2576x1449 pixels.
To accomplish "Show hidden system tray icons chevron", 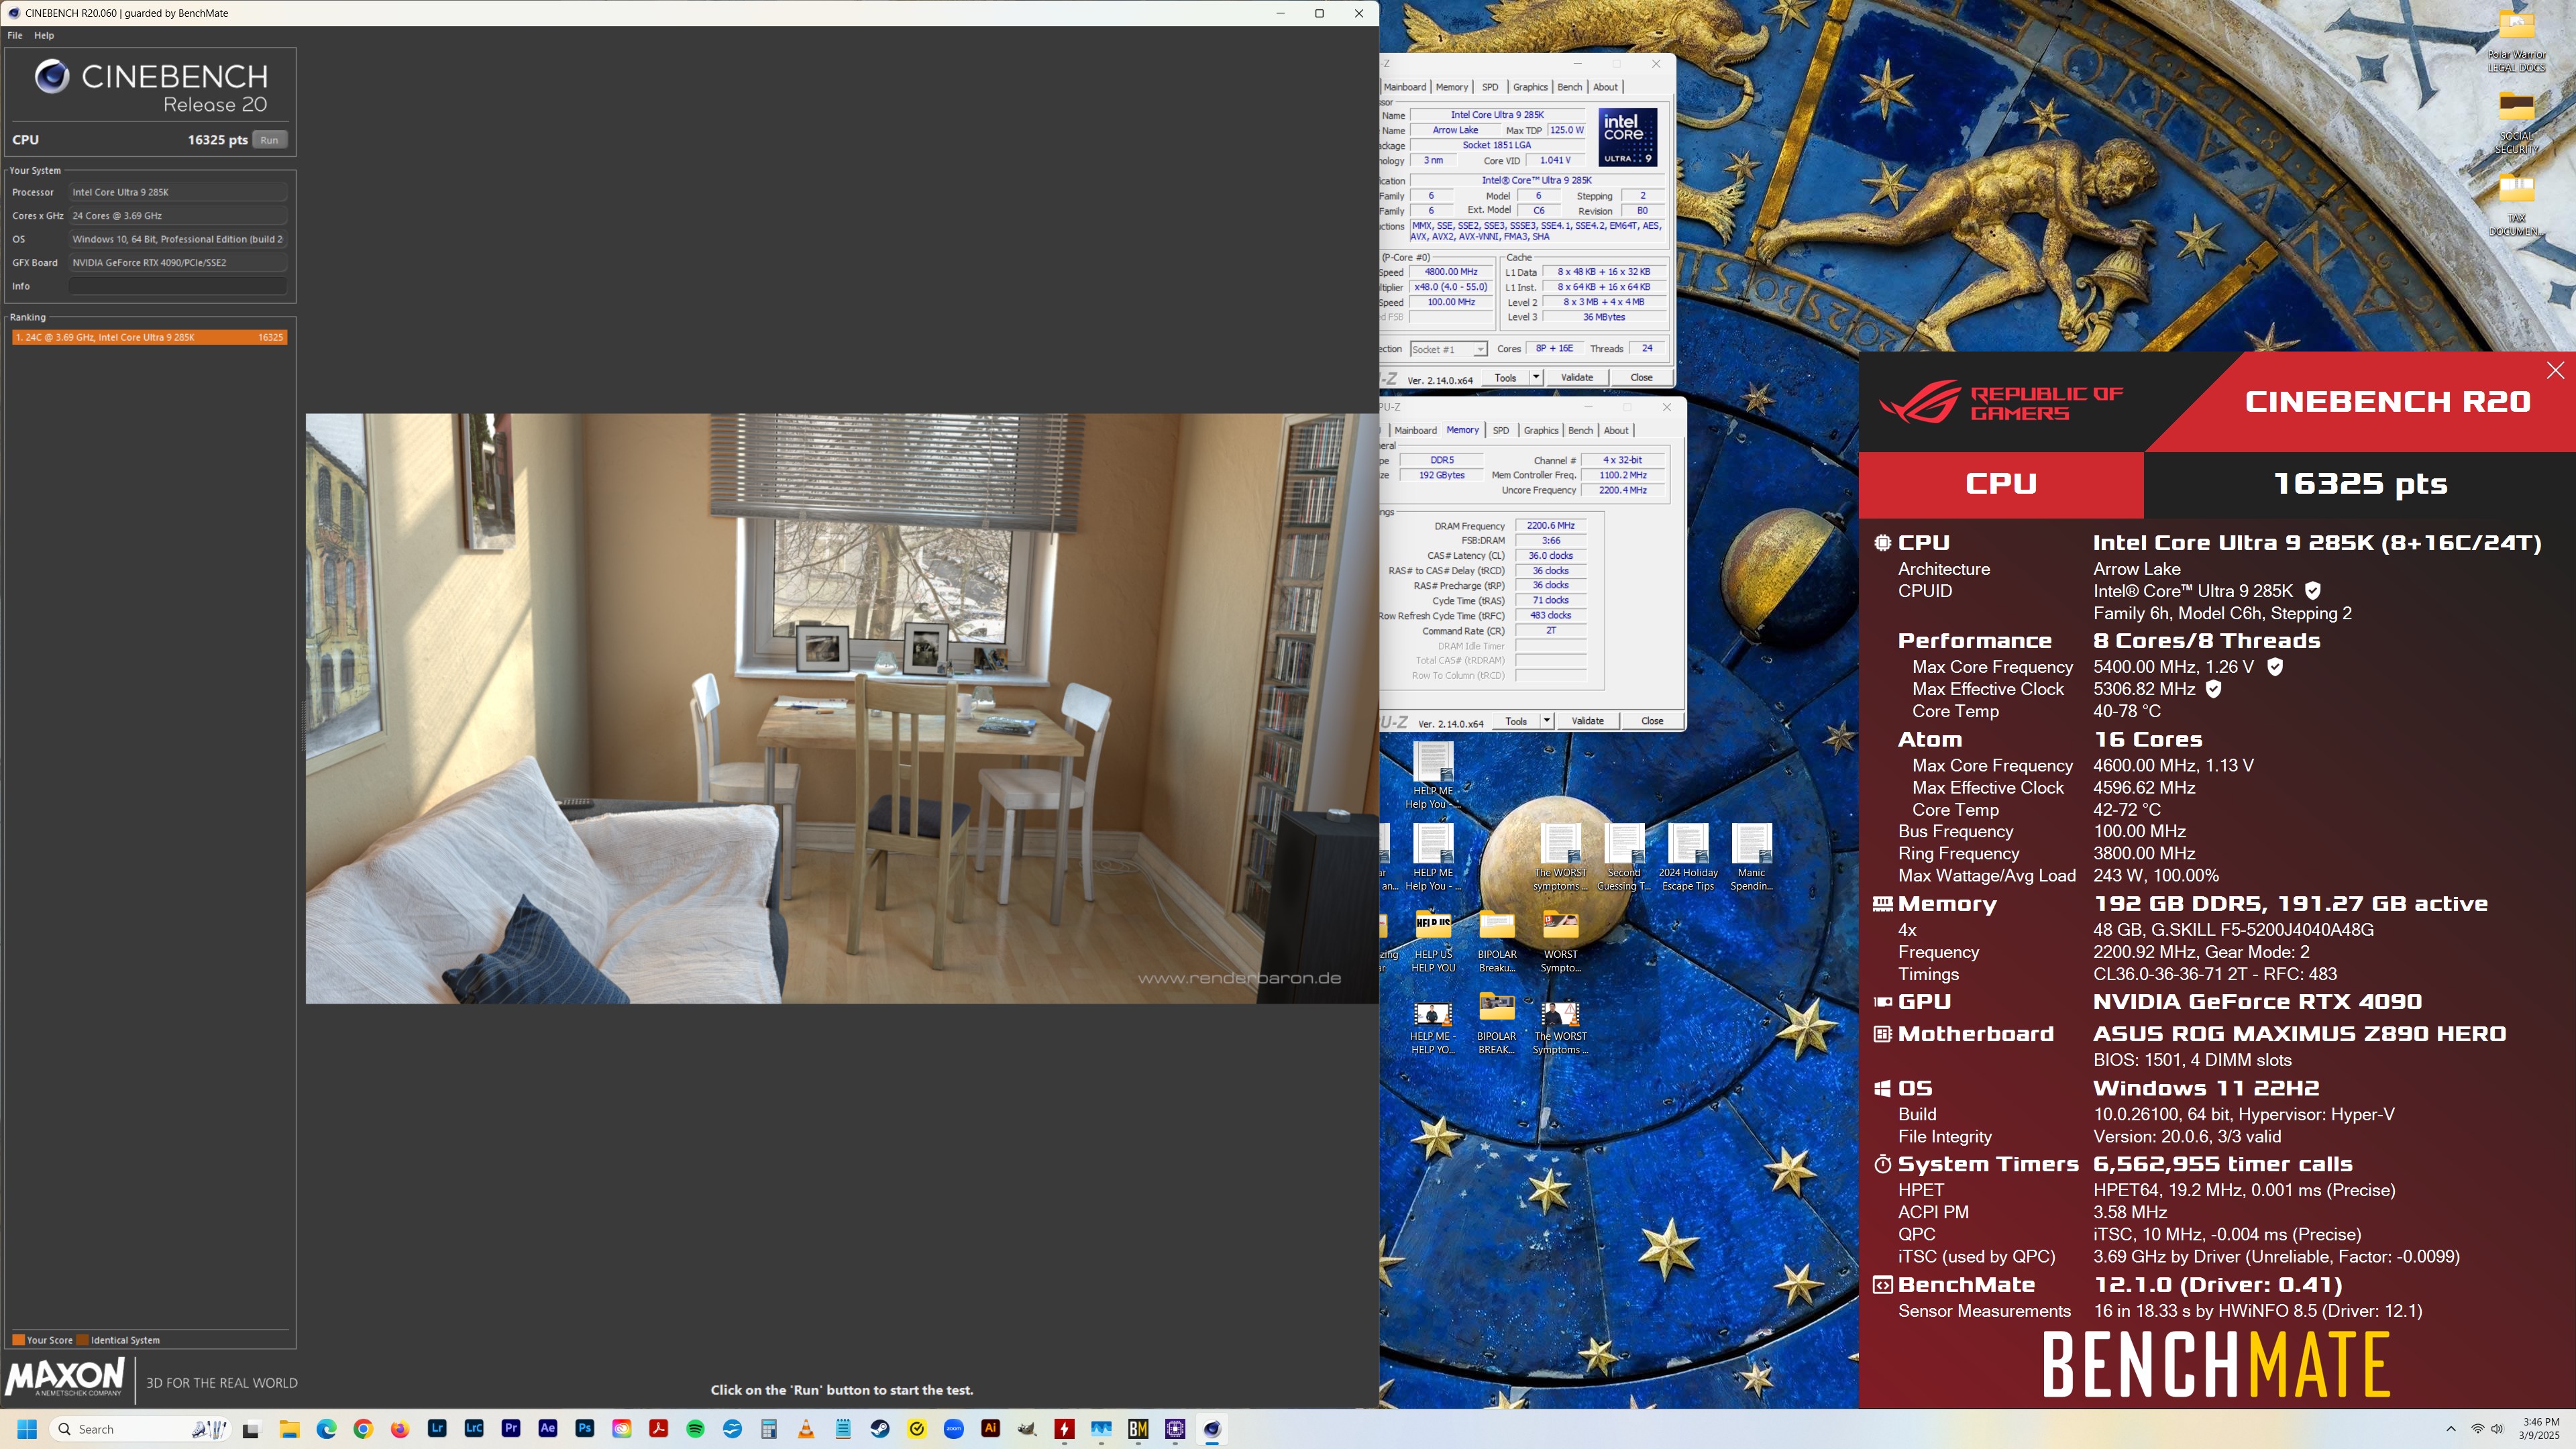I will (x=2451, y=1429).
